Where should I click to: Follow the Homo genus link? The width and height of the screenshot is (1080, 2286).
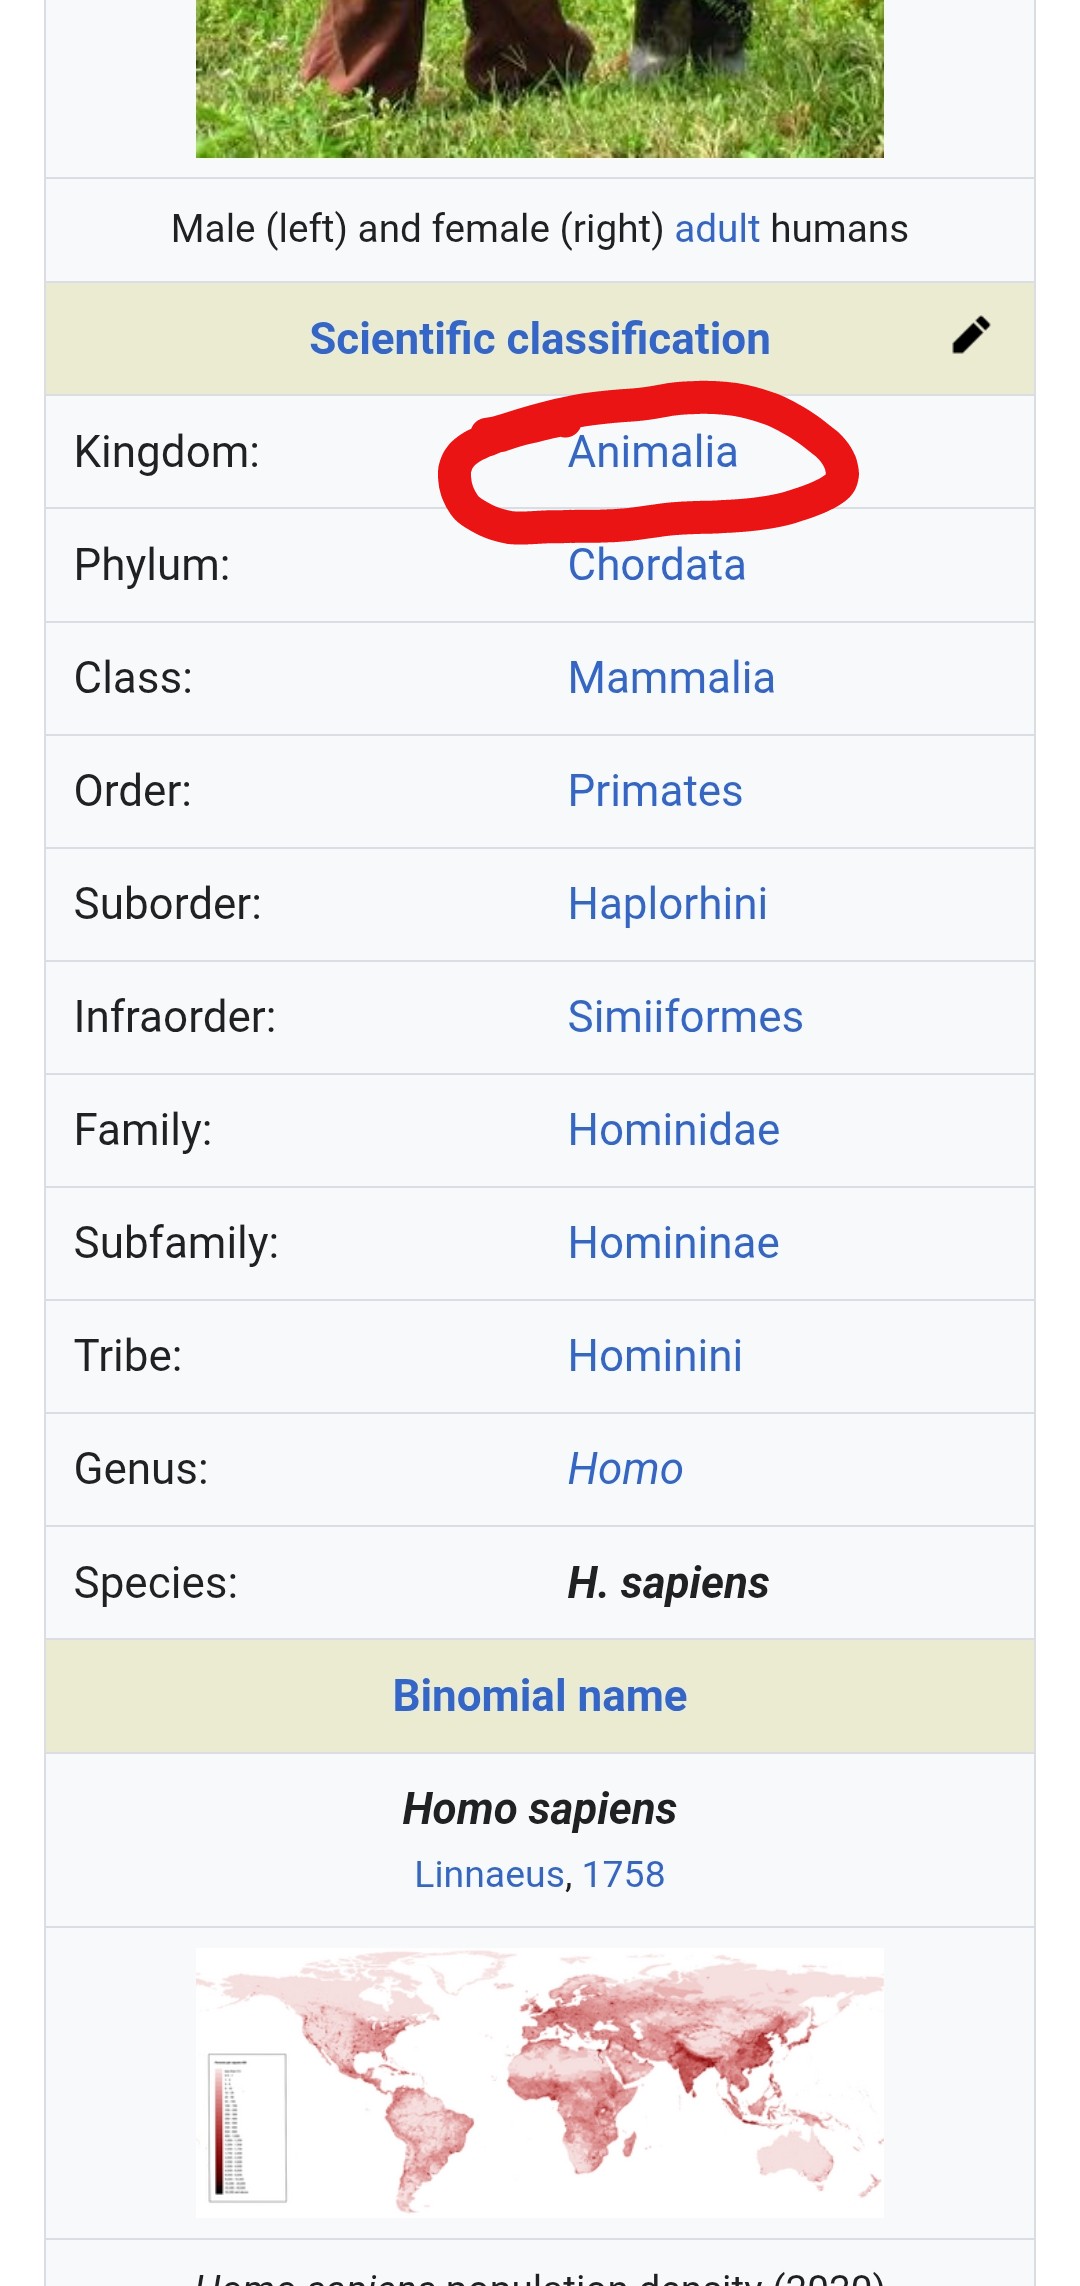coord(625,1469)
